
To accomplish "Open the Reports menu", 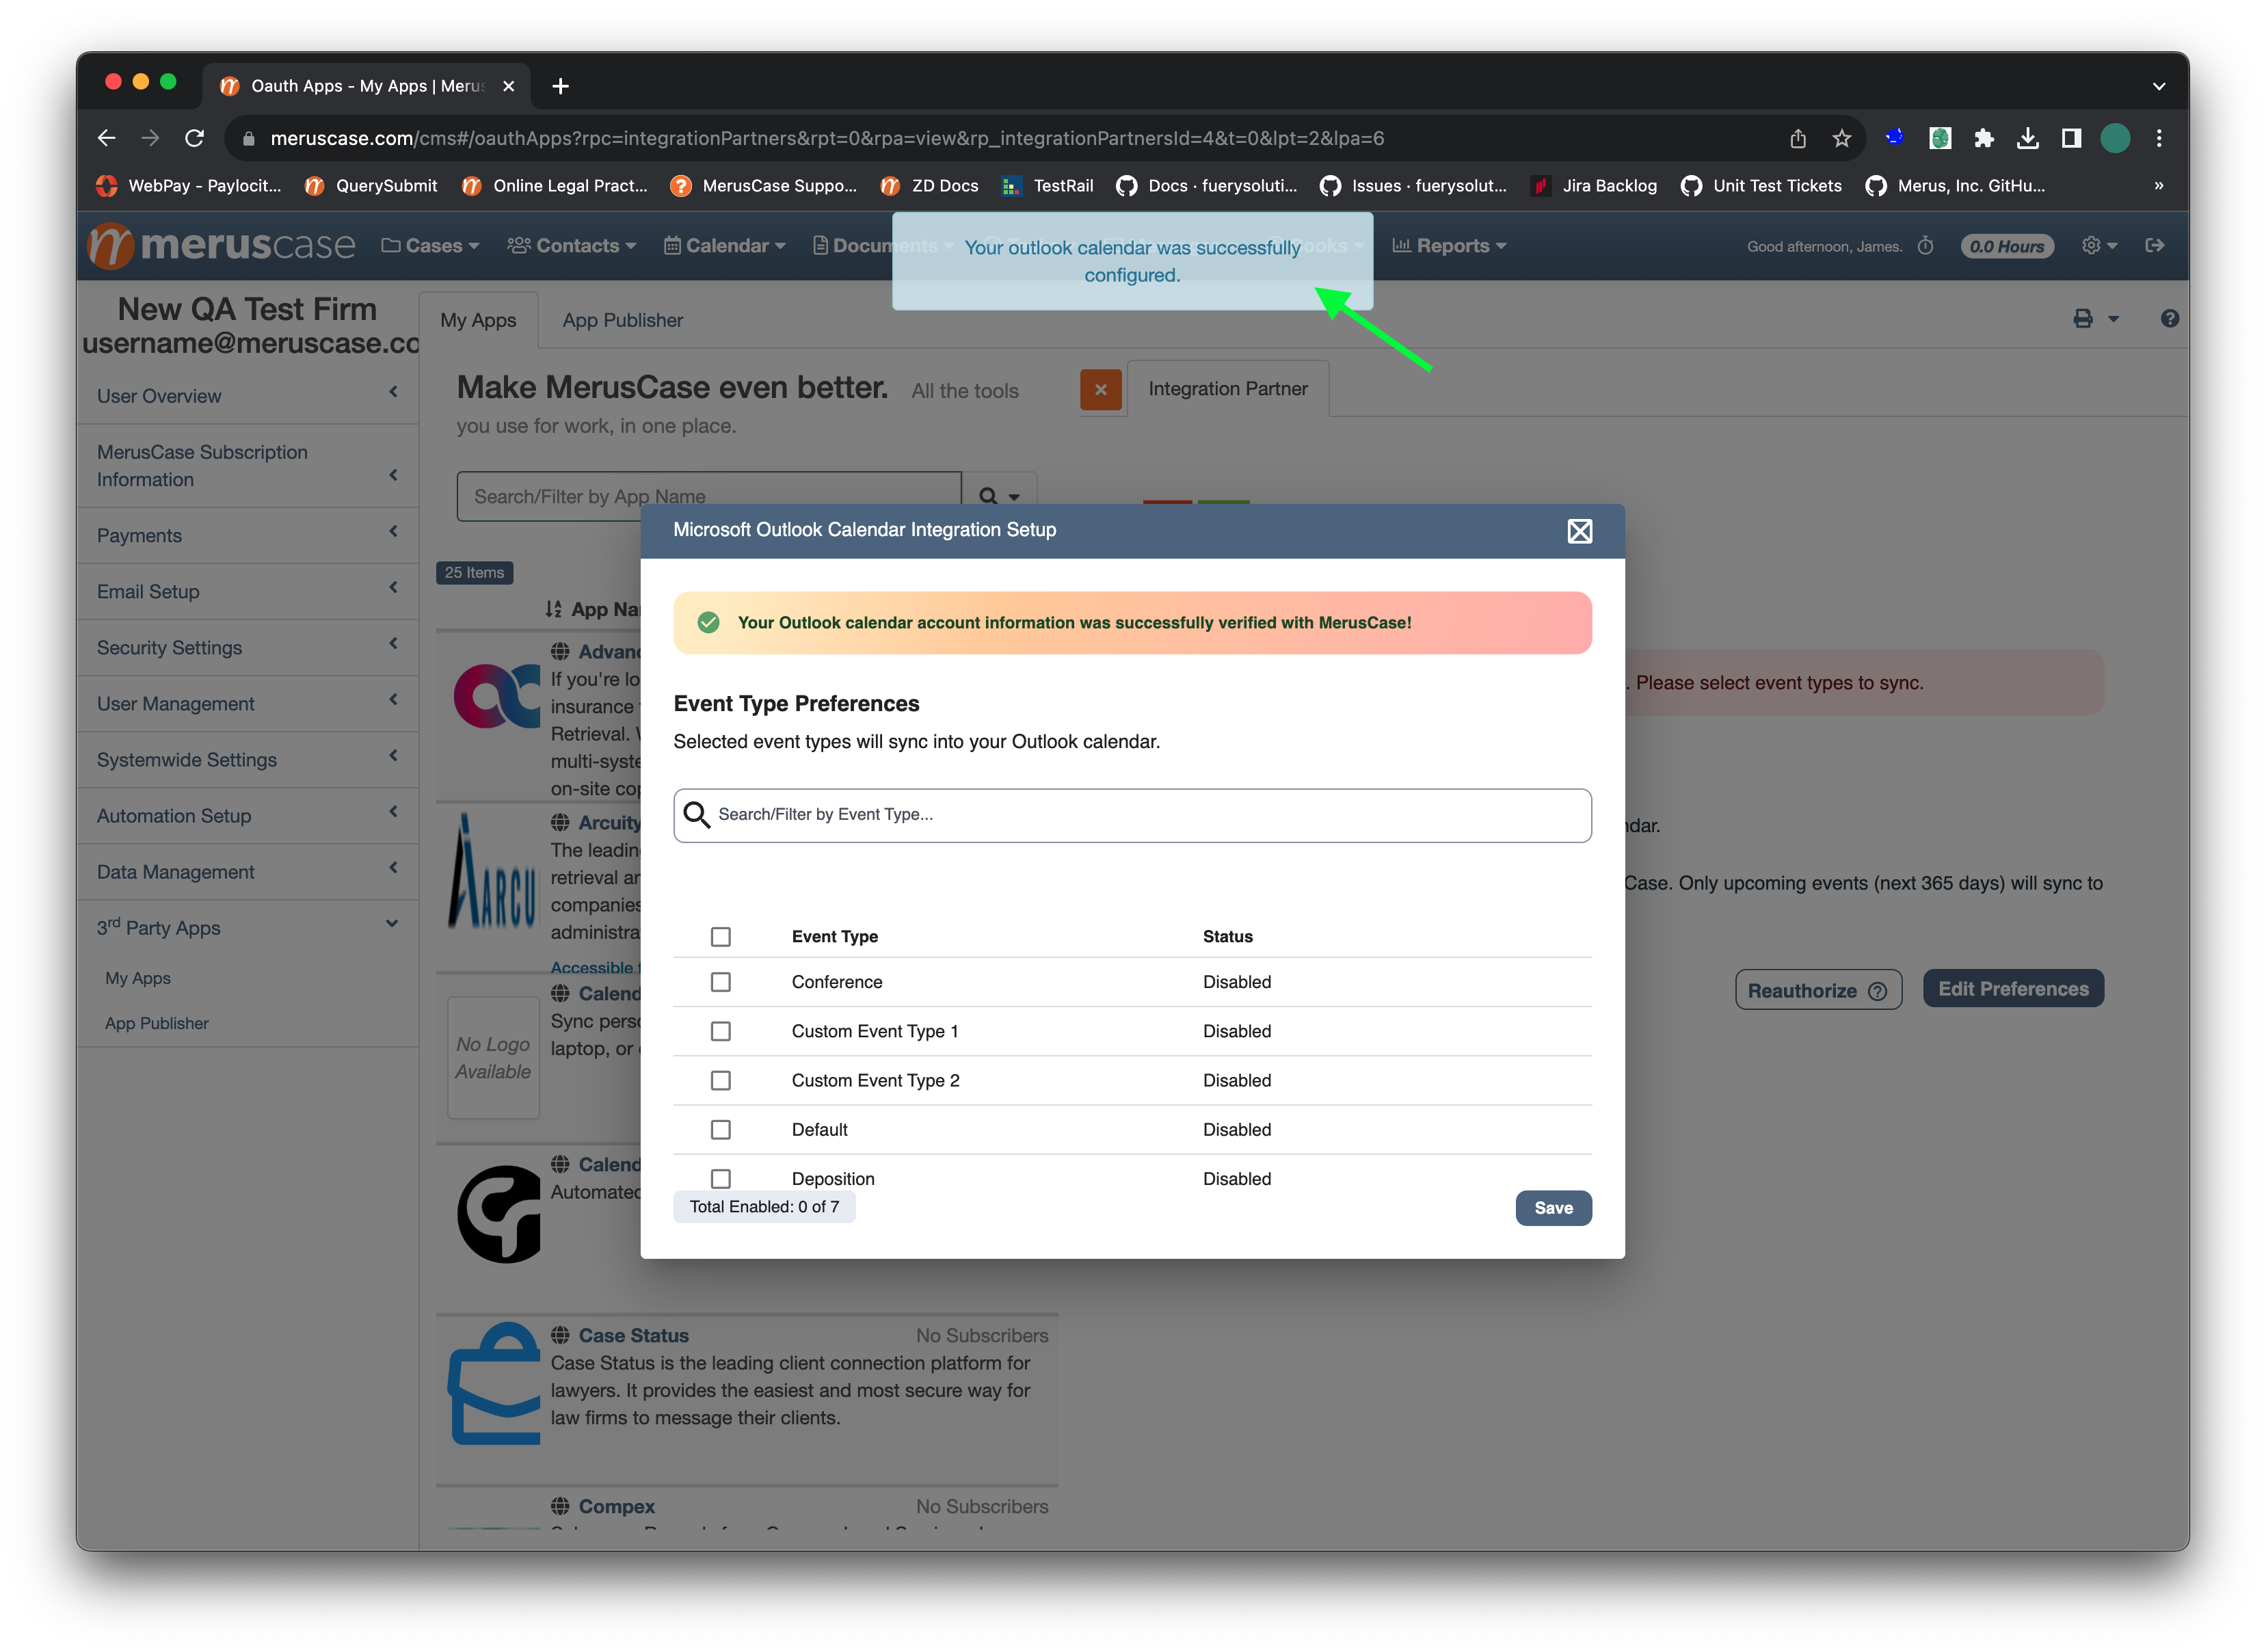I will (1449, 246).
